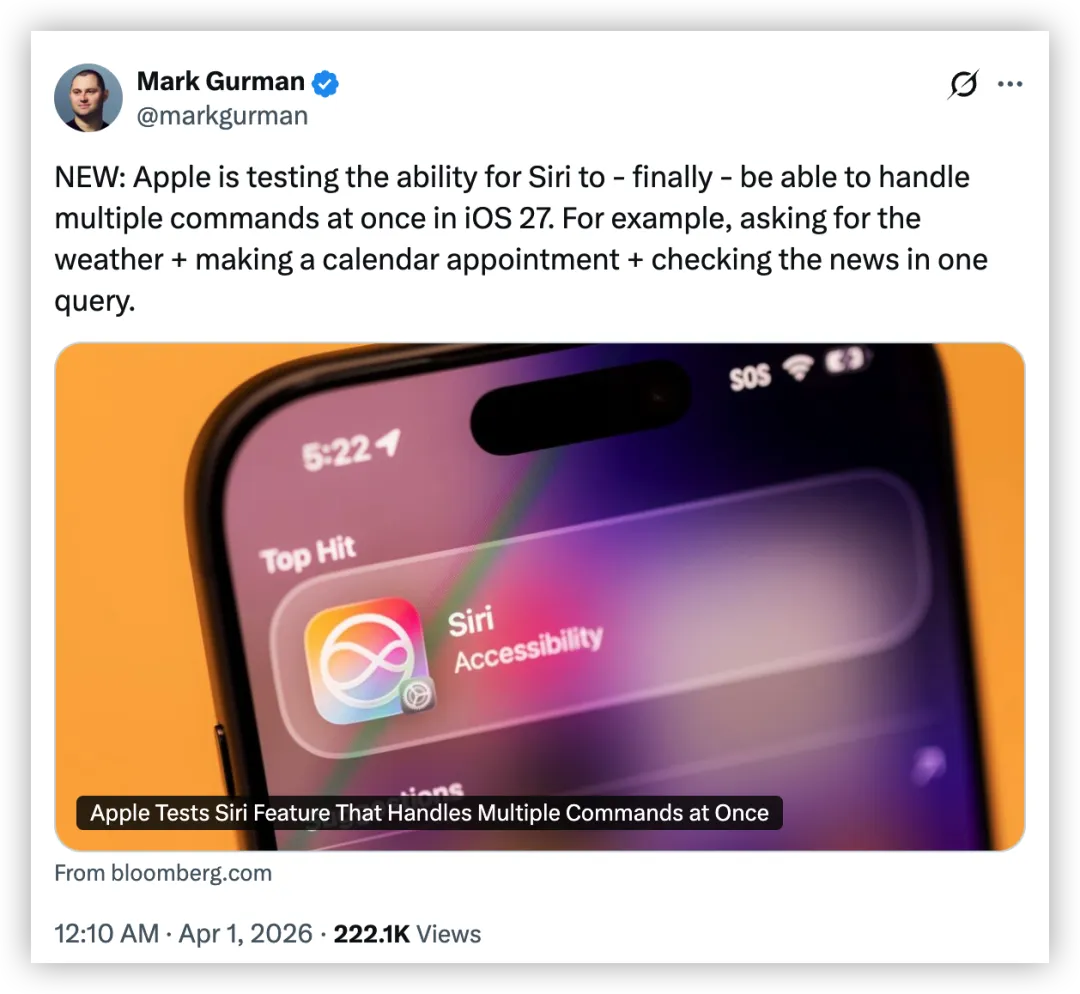The image size is (1080, 994).
Task: Open the @markgurman handle link
Action: 222,116
